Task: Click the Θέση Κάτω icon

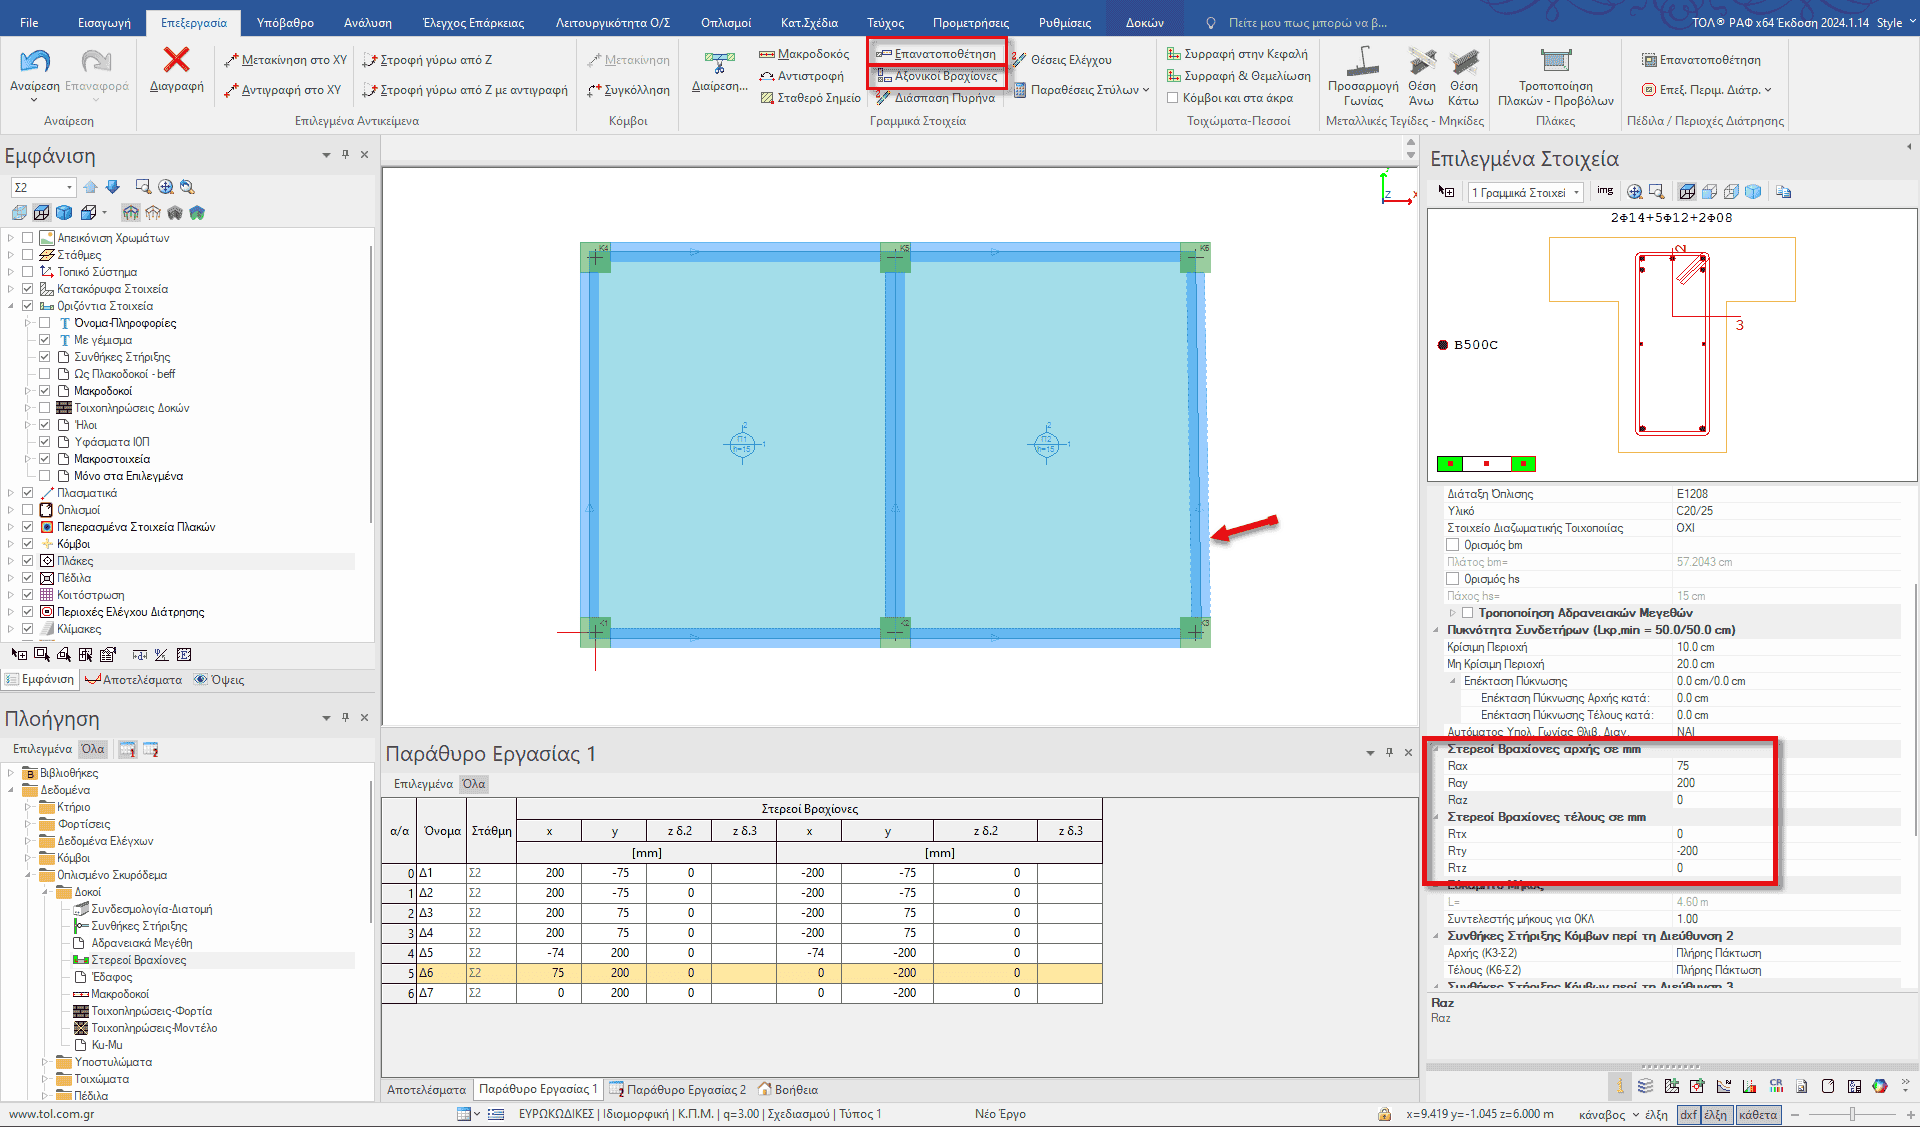Action: [x=1463, y=62]
